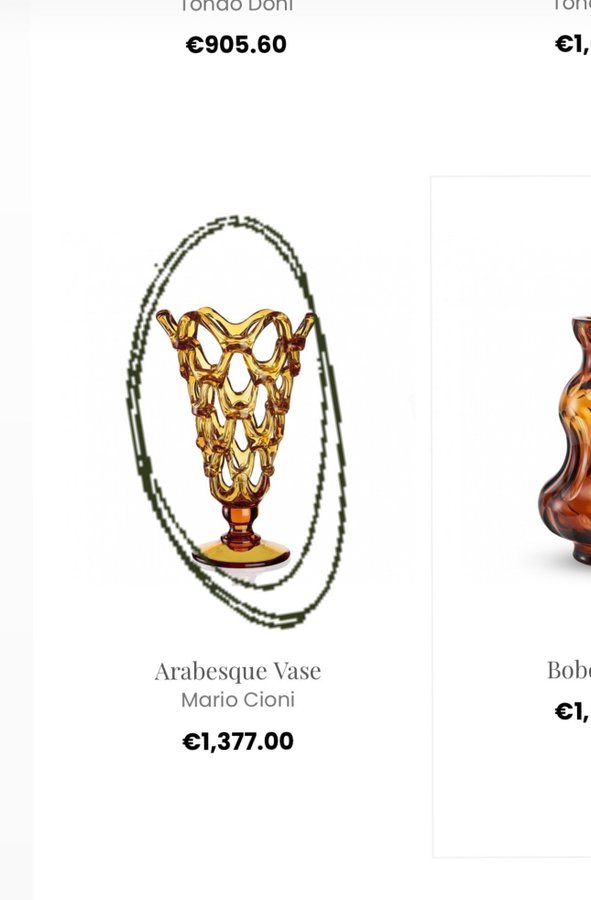Click the white space between the €905.60 price and the vase
The height and width of the screenshot is (900, 591).
tap(236, 132)
